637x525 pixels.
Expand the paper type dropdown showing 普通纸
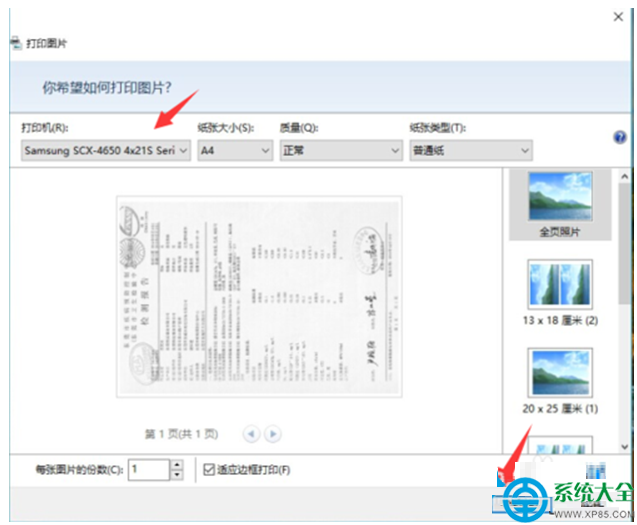pos(471,150)
